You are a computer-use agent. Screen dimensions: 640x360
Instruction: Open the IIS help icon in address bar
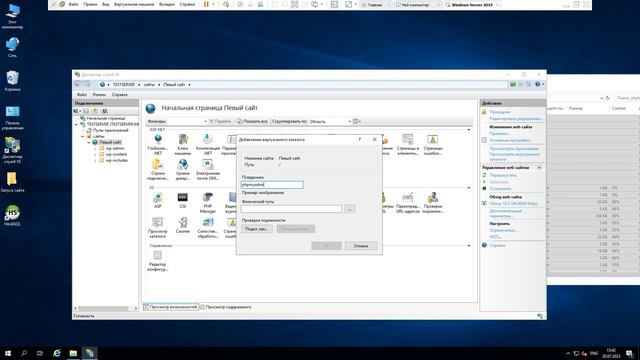point(538,84)
